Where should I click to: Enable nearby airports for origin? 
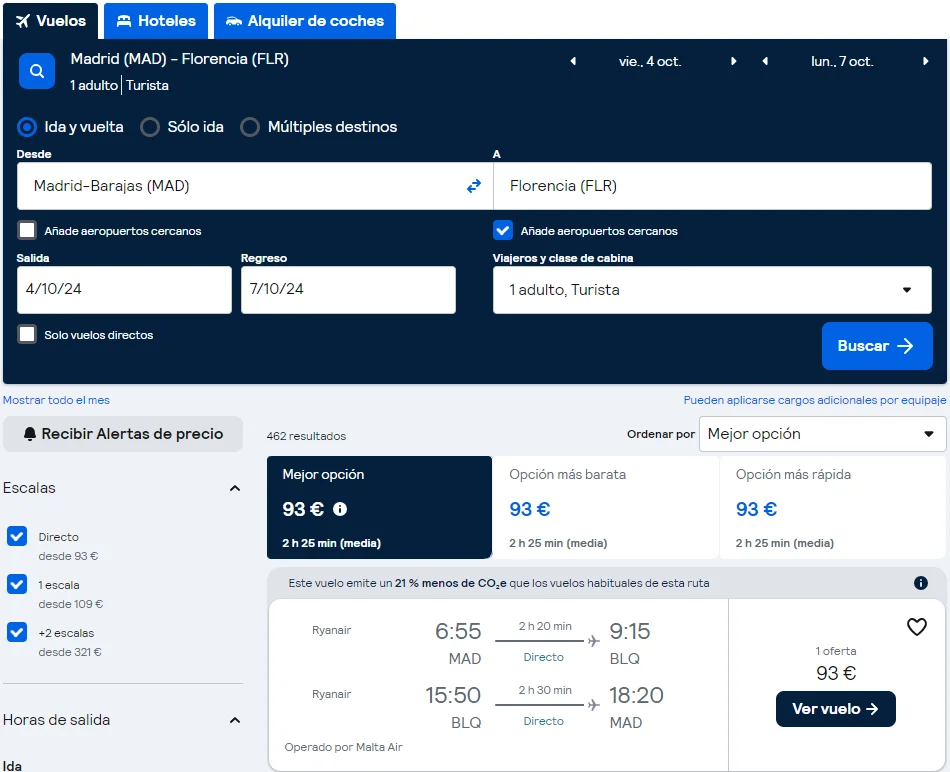pyautogui.click(x=27, y=231)
